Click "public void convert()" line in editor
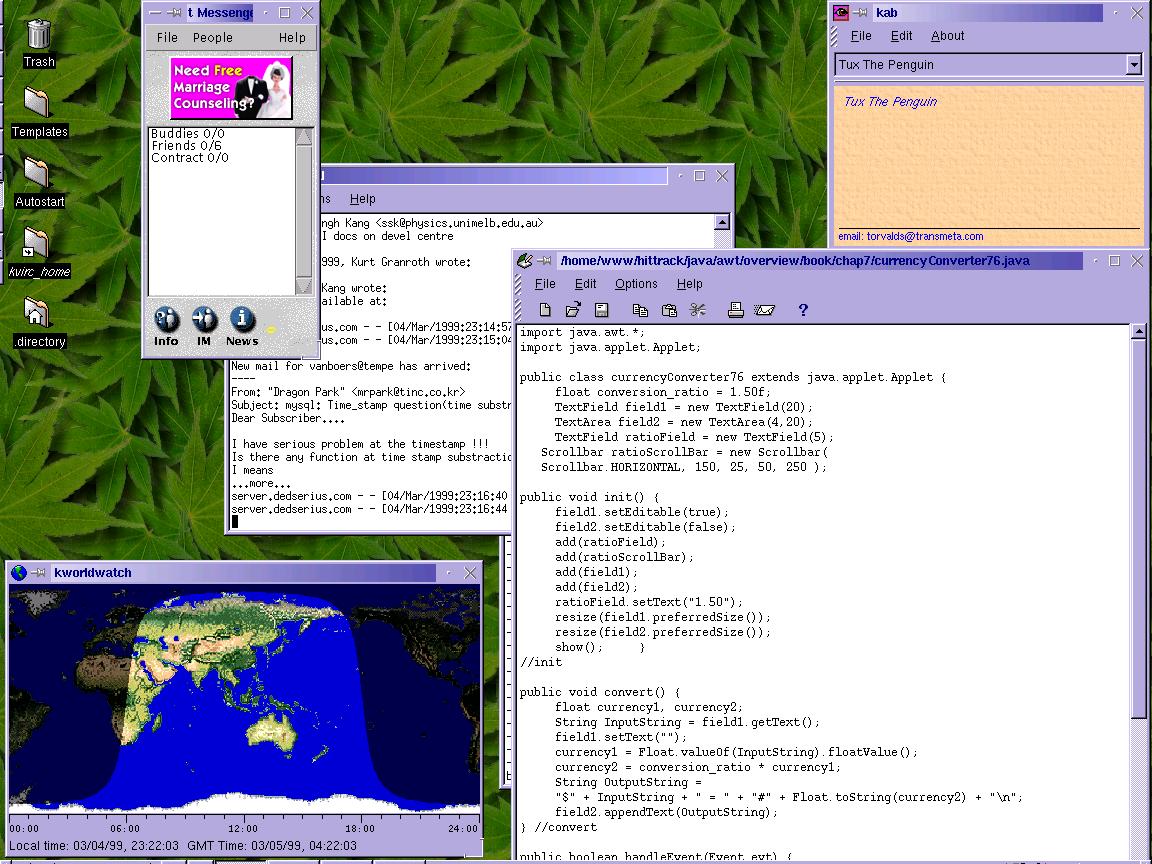 600,692
